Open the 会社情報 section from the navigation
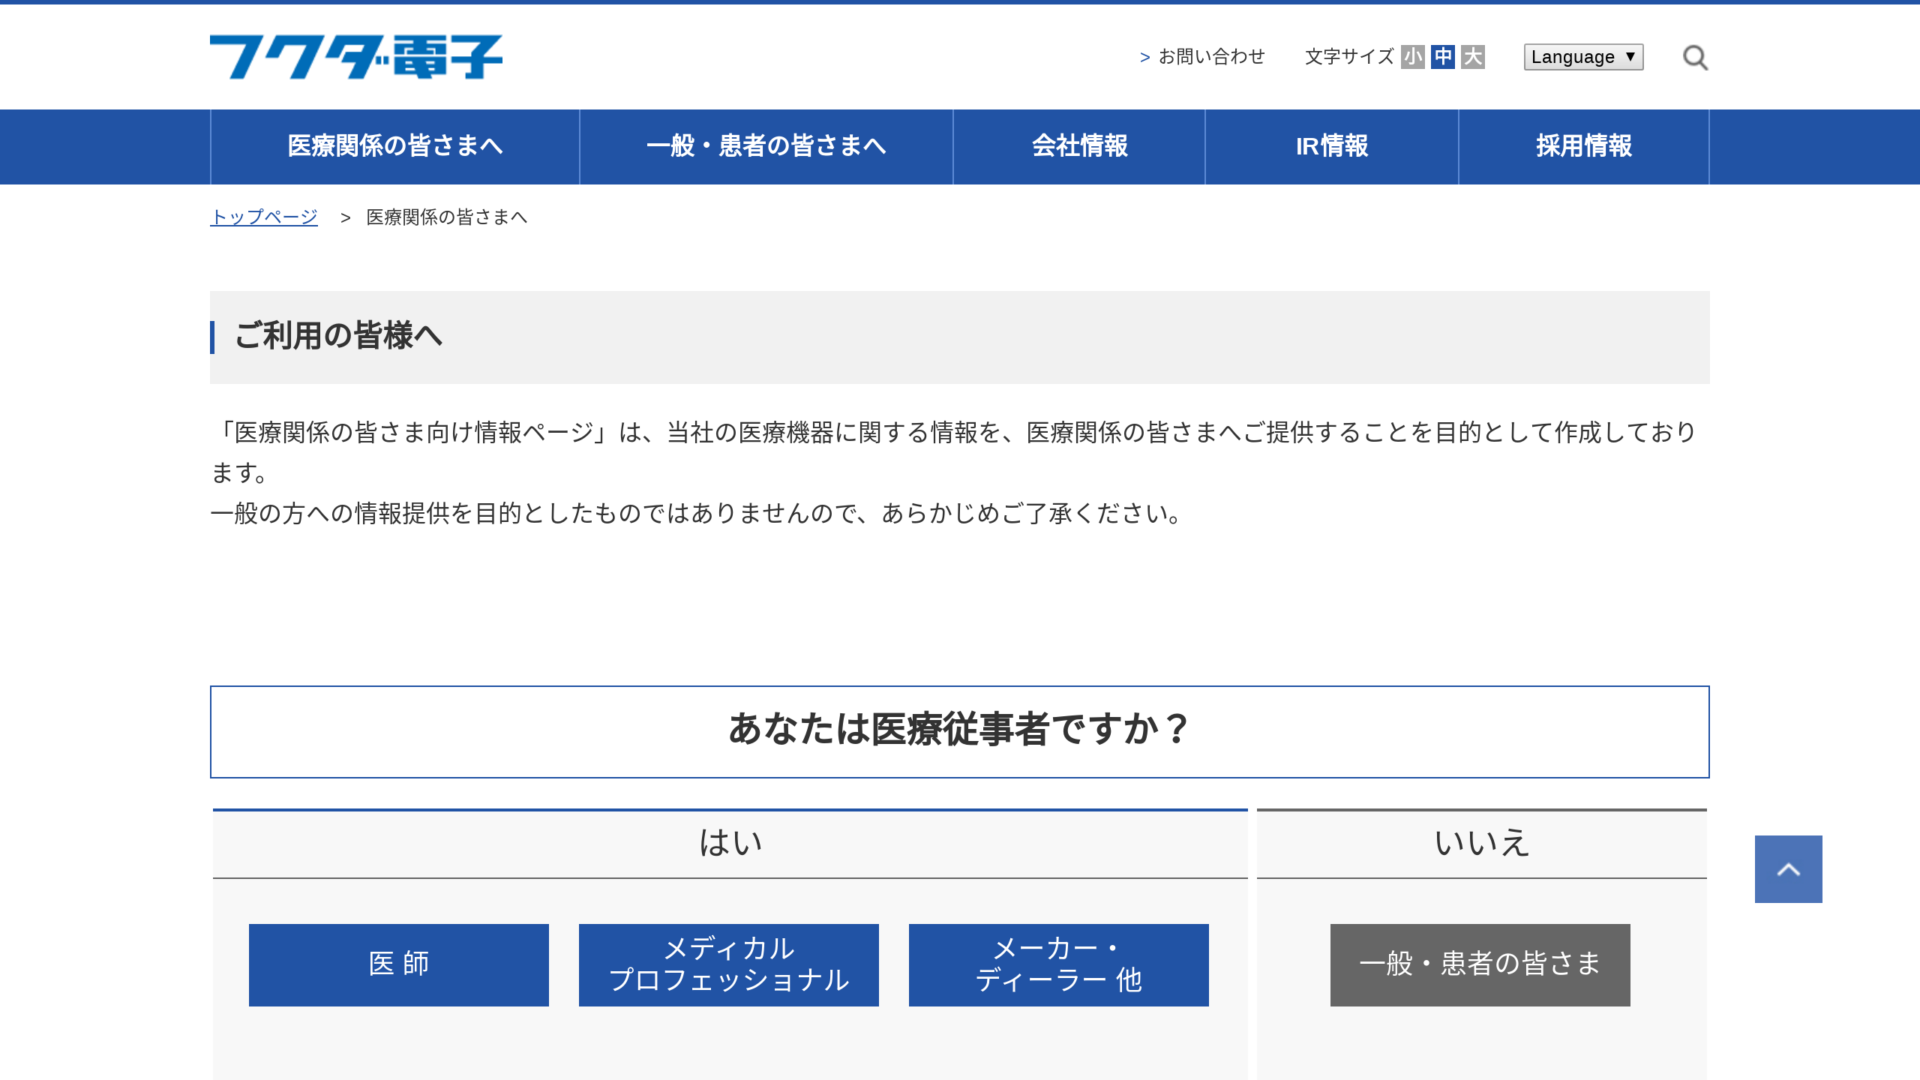Viewport: 1920px width, 1080px height. coord(1079,146)
